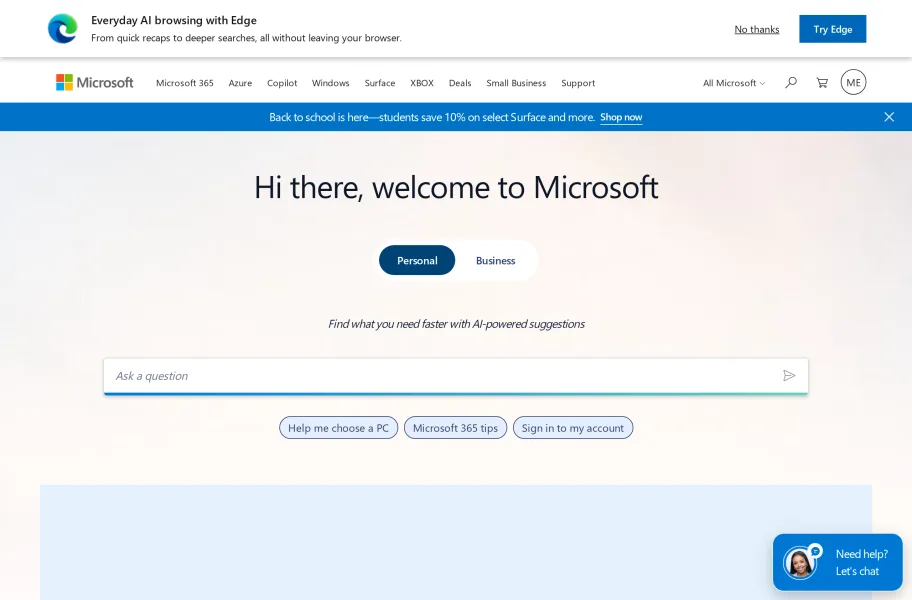Open the Surface menu item
This screenshot has height=600, width=912.
(x=380, y=83)
